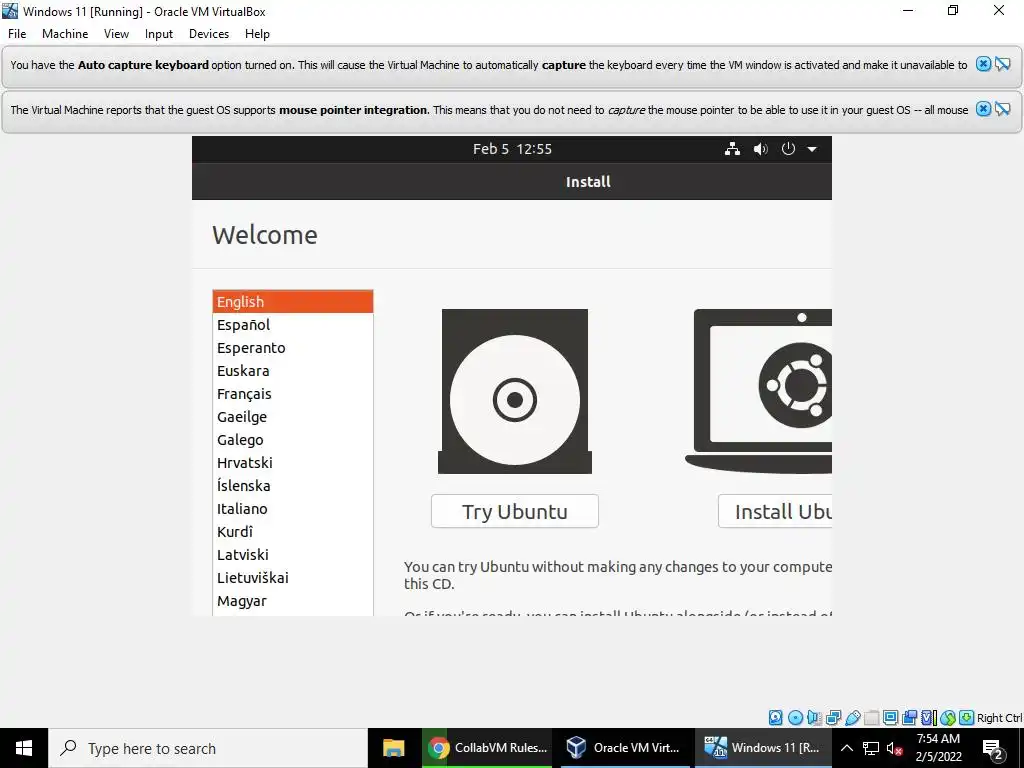Open the Input menu

159,34
